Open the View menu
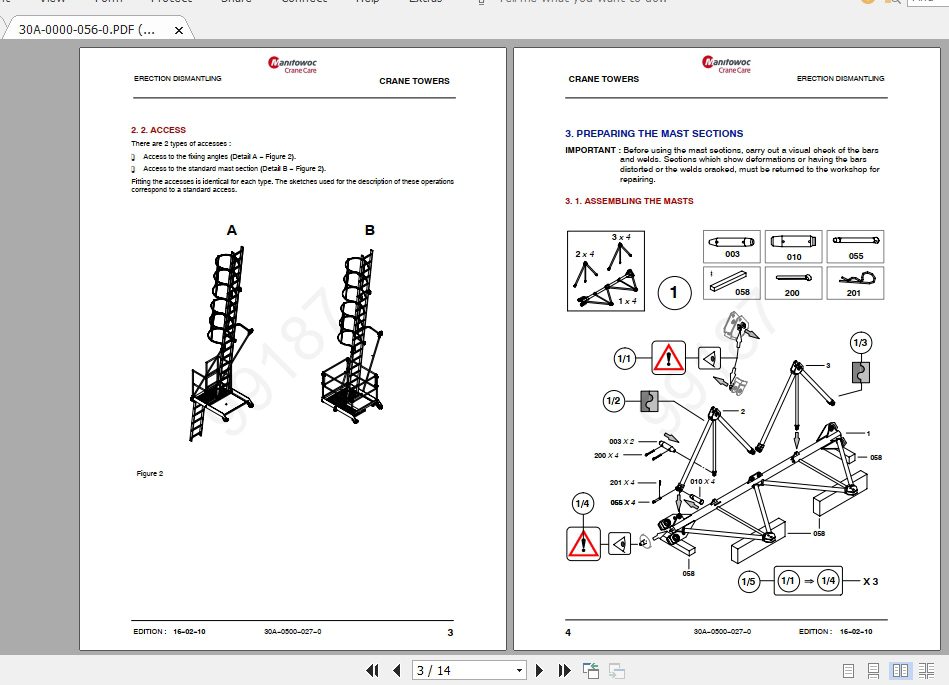Viewport: 949px width, 685px height. coord(51,3)
